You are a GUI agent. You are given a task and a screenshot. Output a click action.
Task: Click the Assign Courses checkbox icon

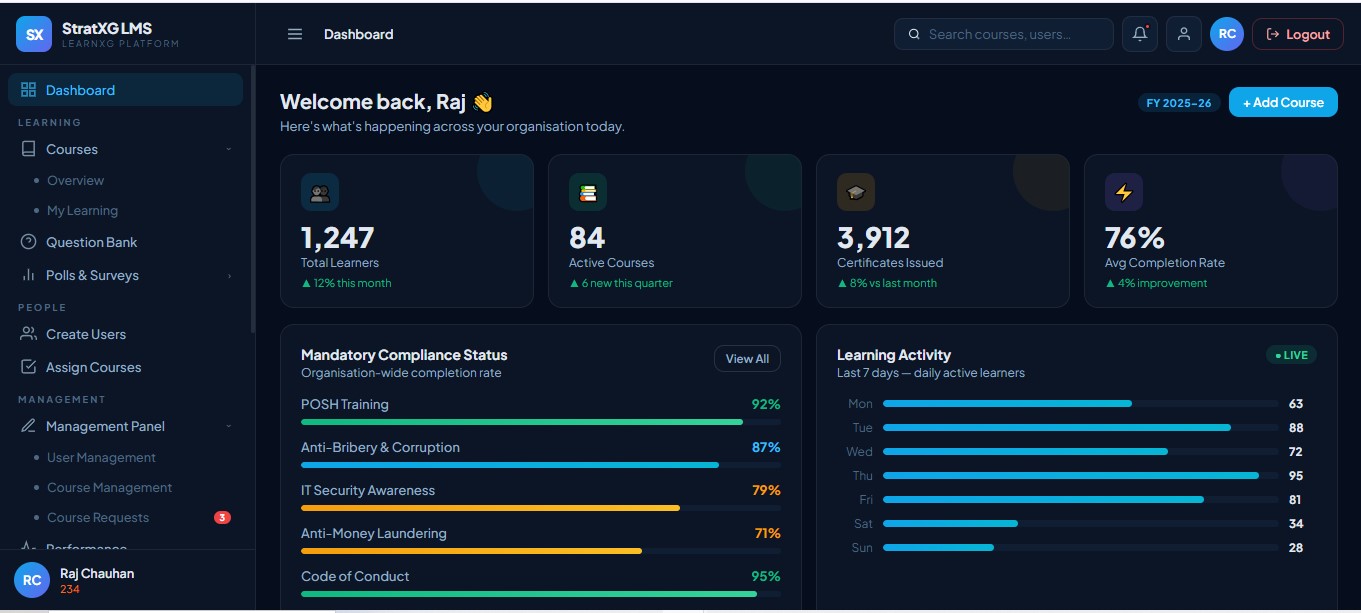(x=28, y=367)
